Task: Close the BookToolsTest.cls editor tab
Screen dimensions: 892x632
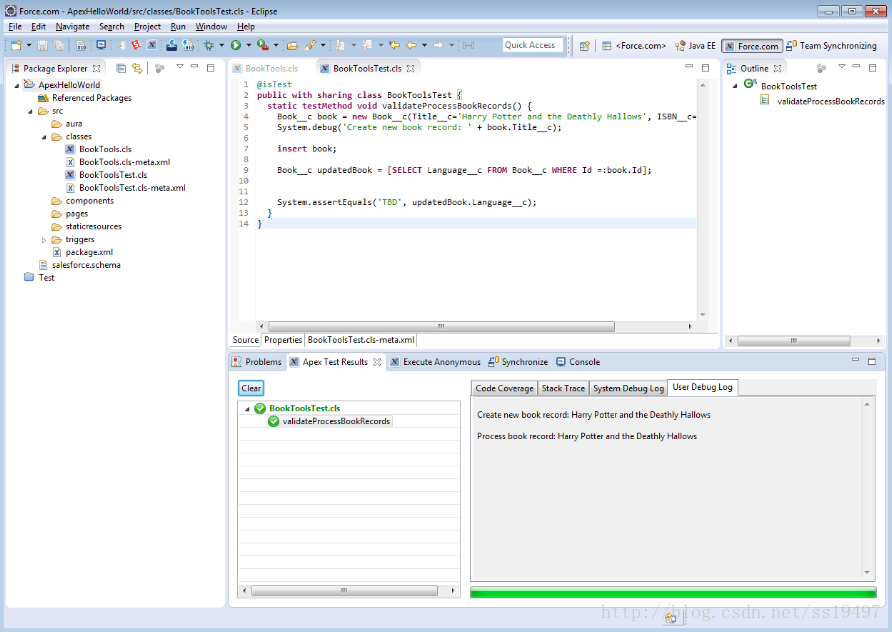Action: (x=411, y=68)
